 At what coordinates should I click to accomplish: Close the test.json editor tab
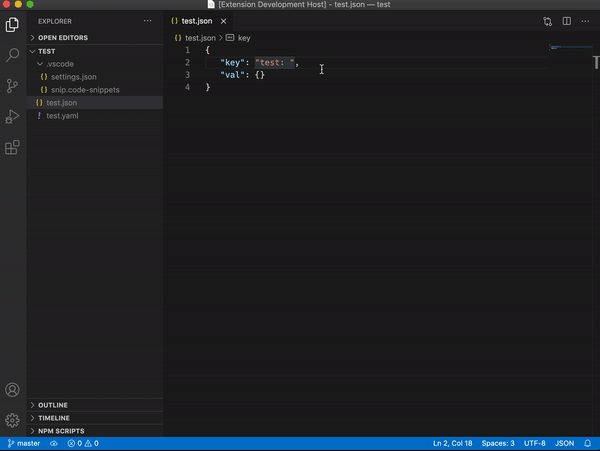(x=223, y=21)
